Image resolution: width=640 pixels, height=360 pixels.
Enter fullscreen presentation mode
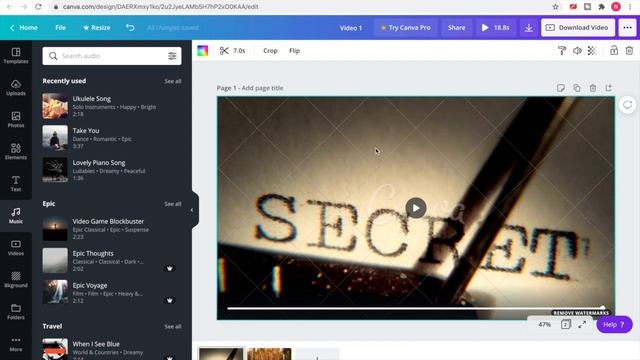tap(582, 324)
